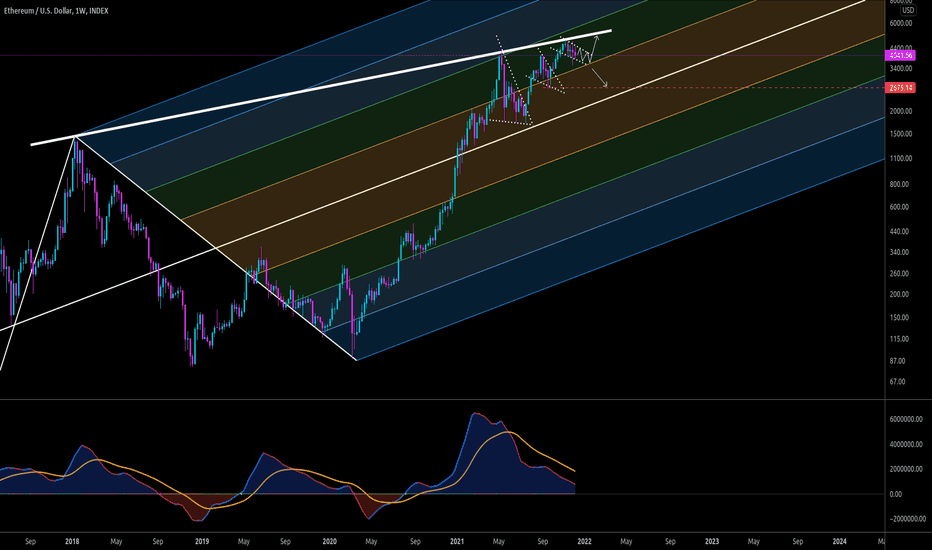Select the magenta 4041.56 current price tag
This screenshot has width=932, height=550.
pos(900,55)
